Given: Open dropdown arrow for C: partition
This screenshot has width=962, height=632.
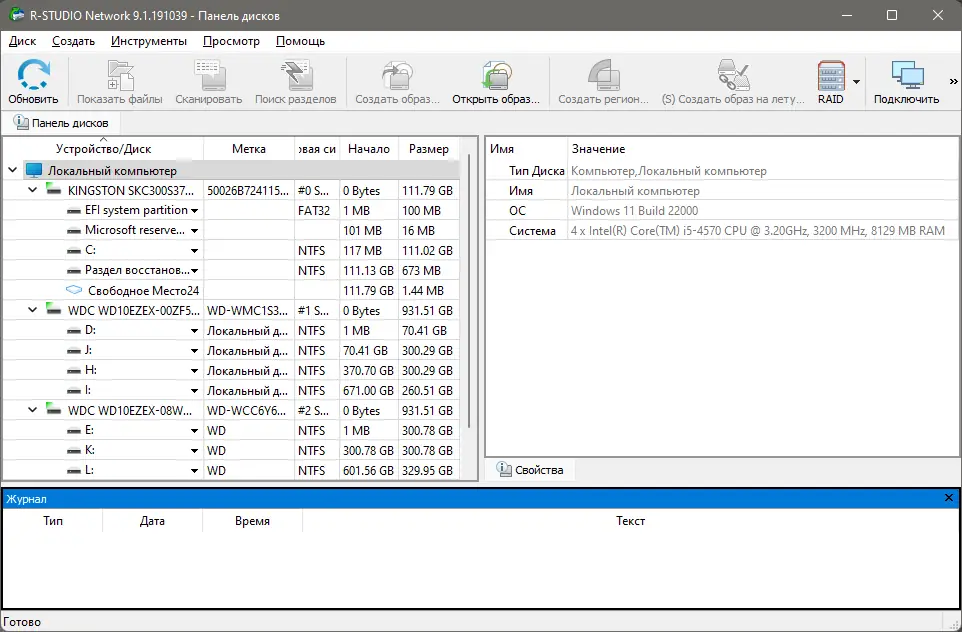Looking at the screenshot, I should click(194, 250).
